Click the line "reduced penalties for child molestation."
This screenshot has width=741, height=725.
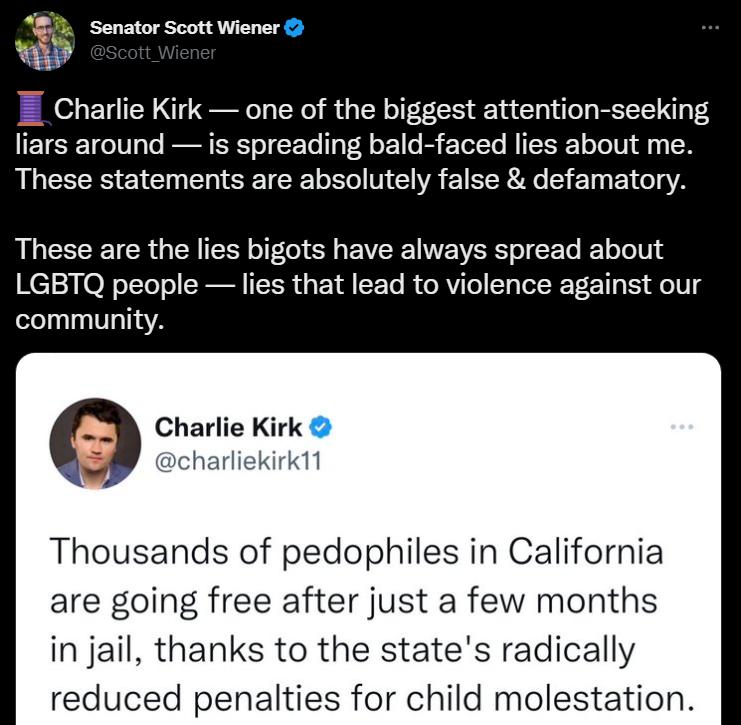(x=372, y=699)
